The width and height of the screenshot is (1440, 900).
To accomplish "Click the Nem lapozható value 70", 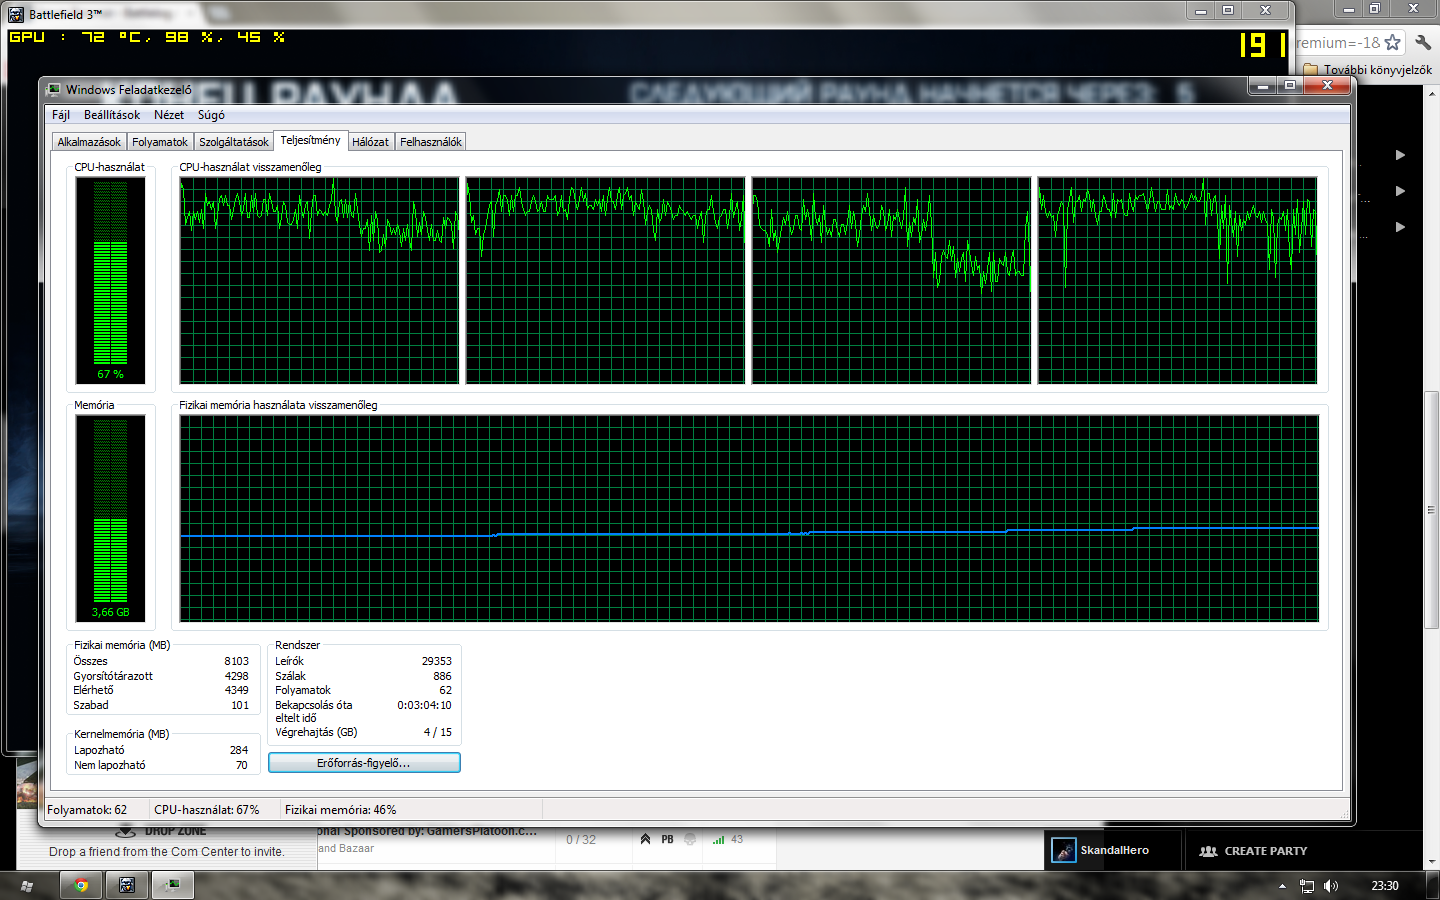I will pyautogui.click(x=242, y=765).
